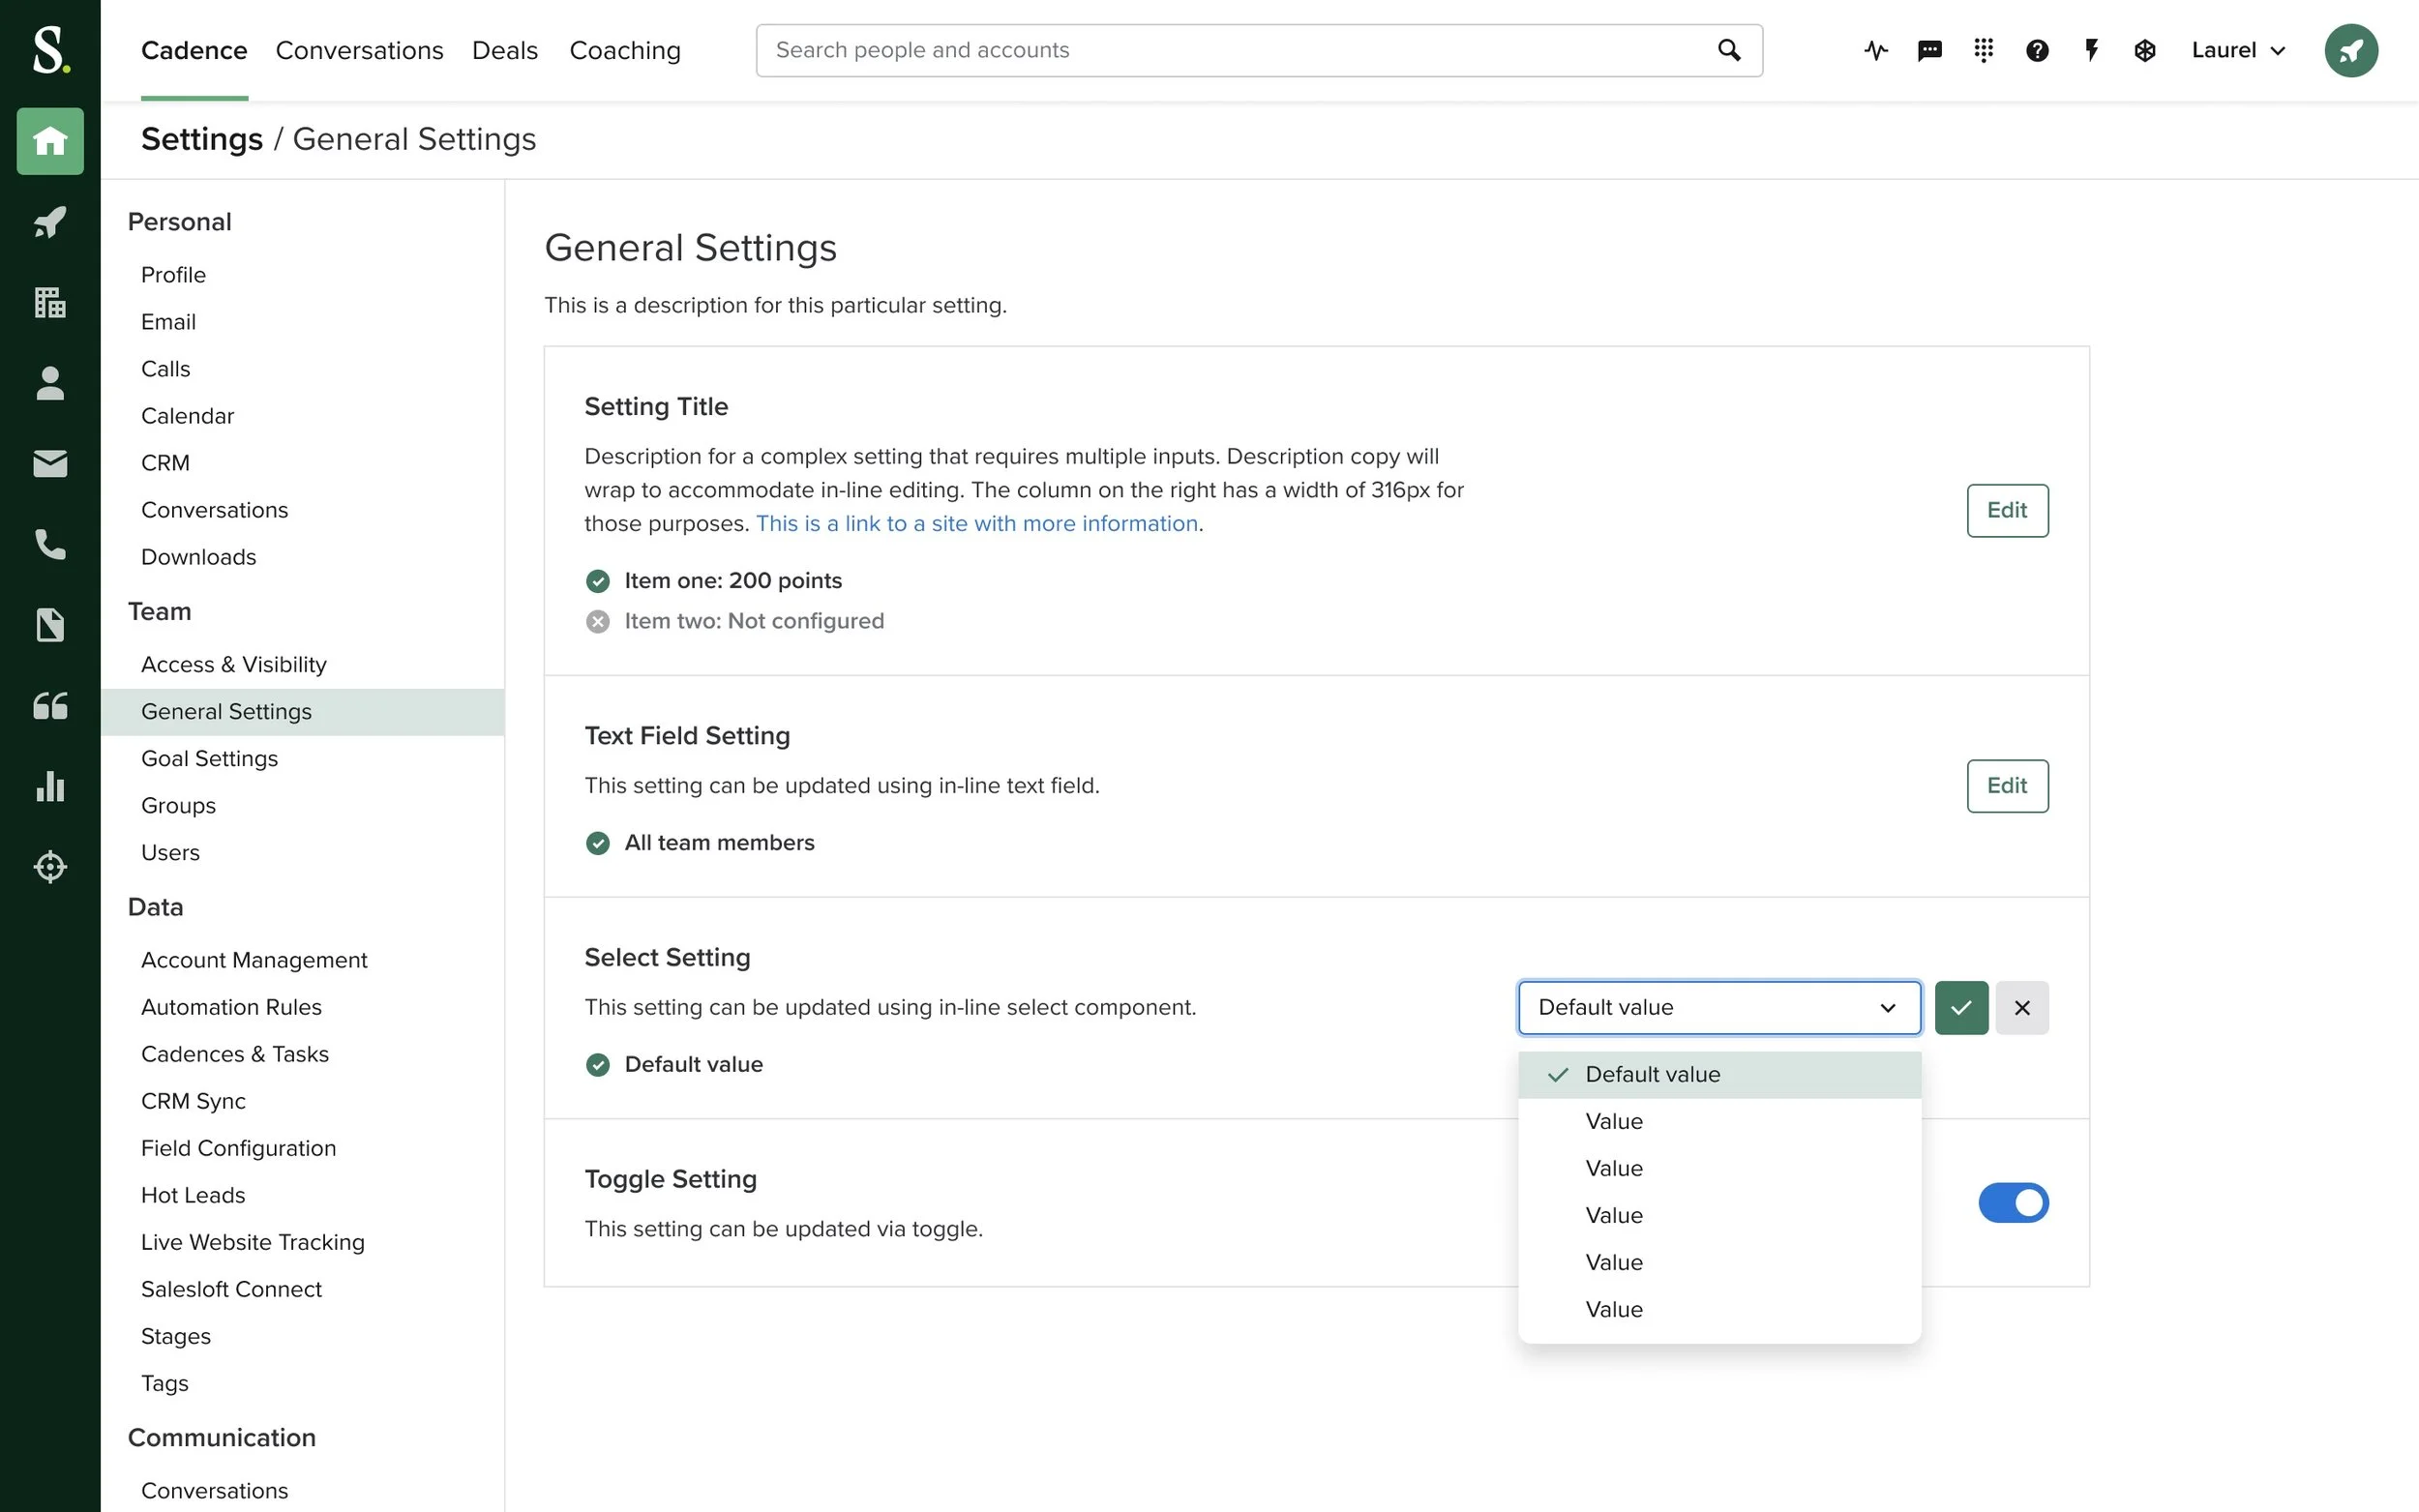Confirm selection with green checkmark button
Image resolution: width=2419 pixels, height=1512 pixels.
tap(1961, 1008)
